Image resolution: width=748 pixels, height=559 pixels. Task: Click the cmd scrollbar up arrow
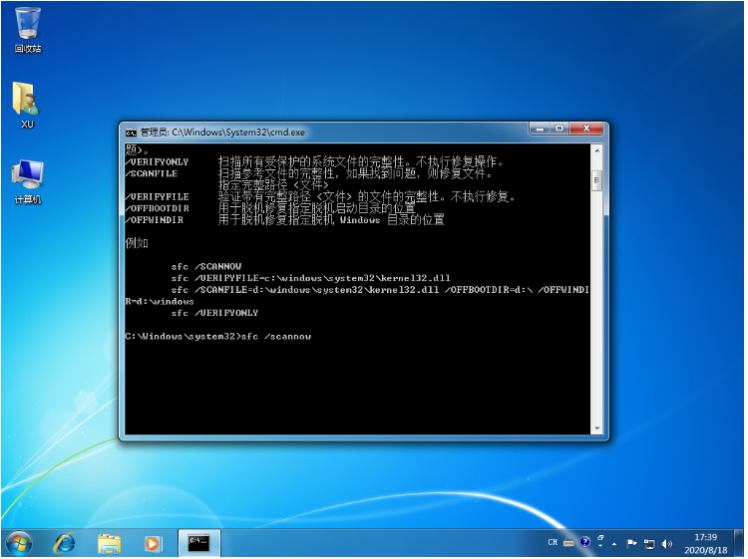pos(597,150)
